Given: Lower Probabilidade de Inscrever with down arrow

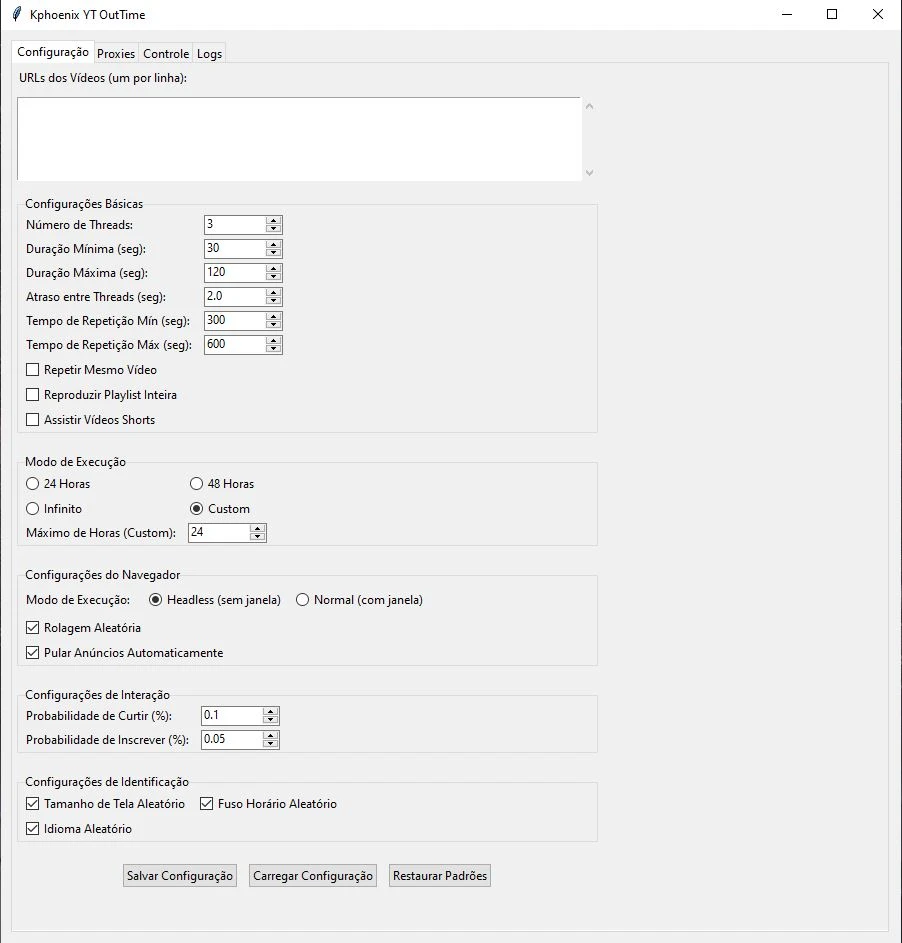Looking at the screenshot, I should (270, 744).
